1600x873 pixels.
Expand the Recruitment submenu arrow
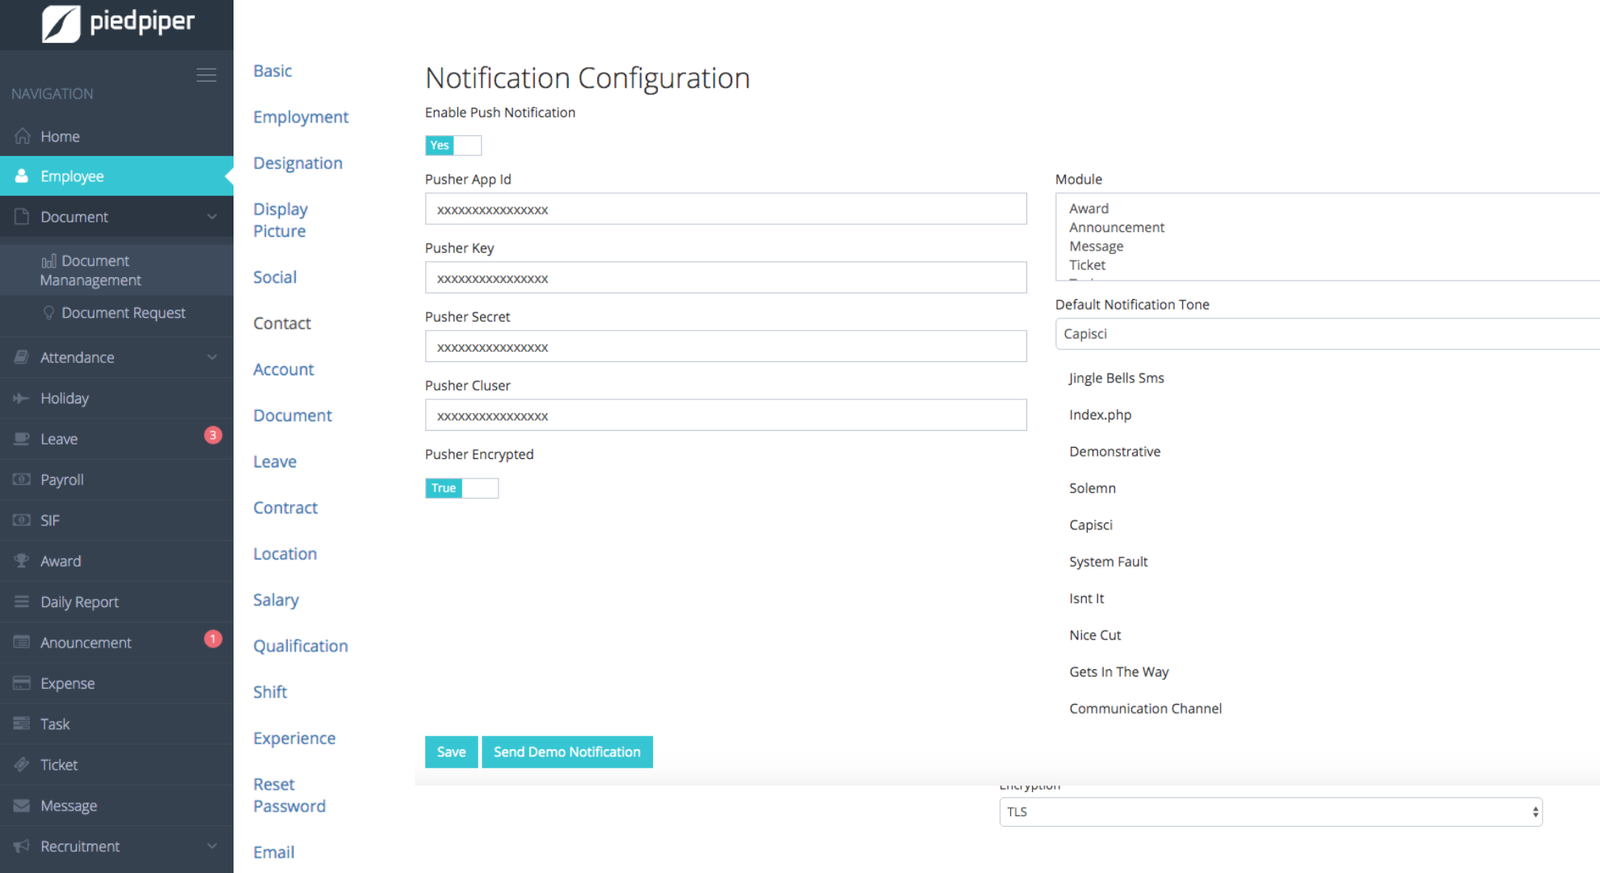click(212, 846)
